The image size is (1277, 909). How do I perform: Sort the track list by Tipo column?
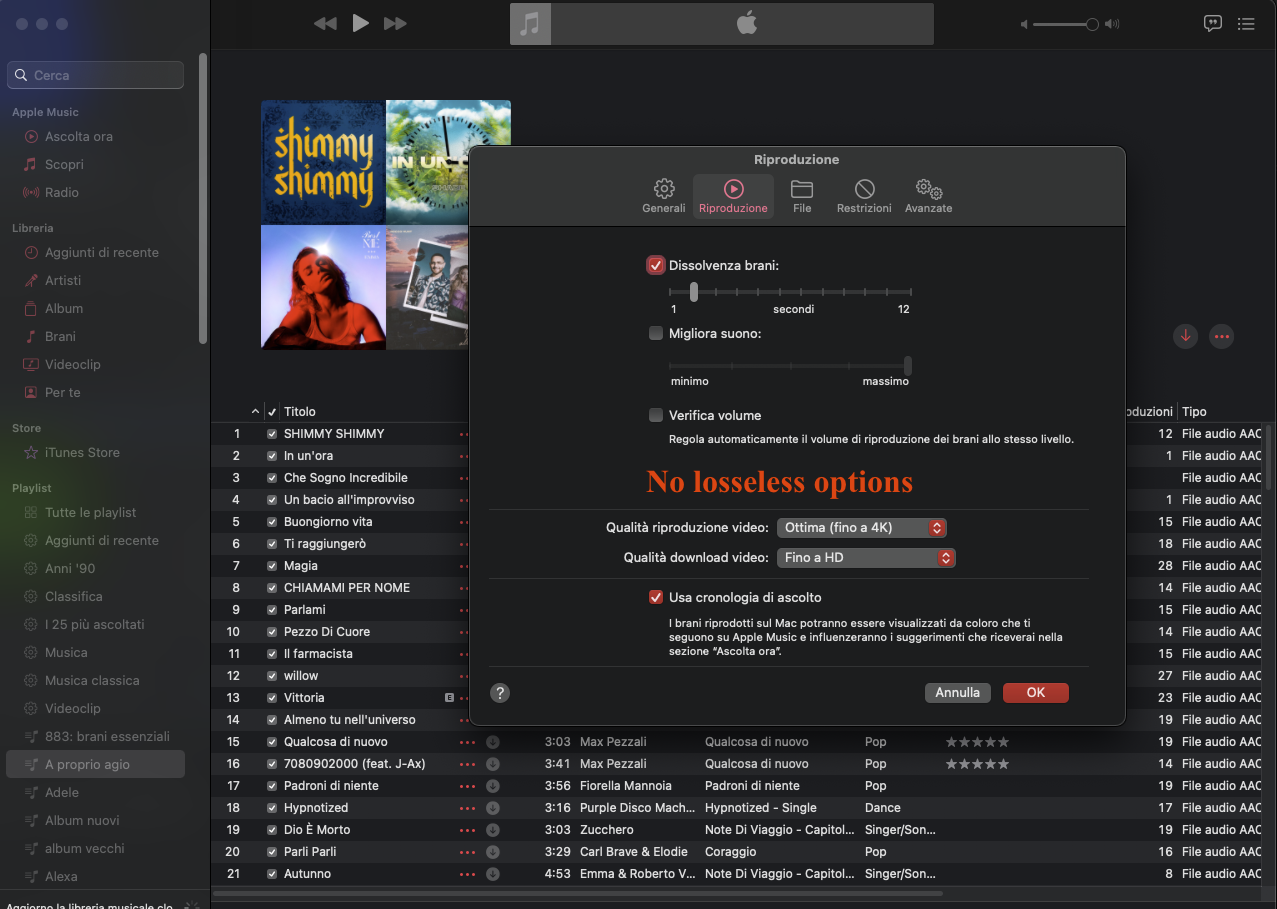click(1194, 411)
